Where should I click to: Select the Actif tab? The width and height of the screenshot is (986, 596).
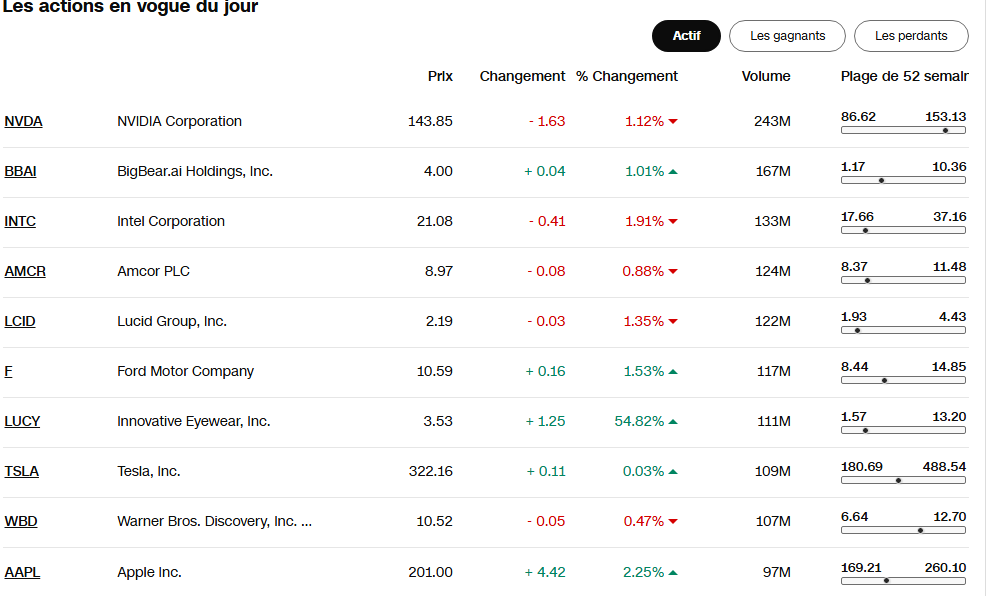point(686,36)
